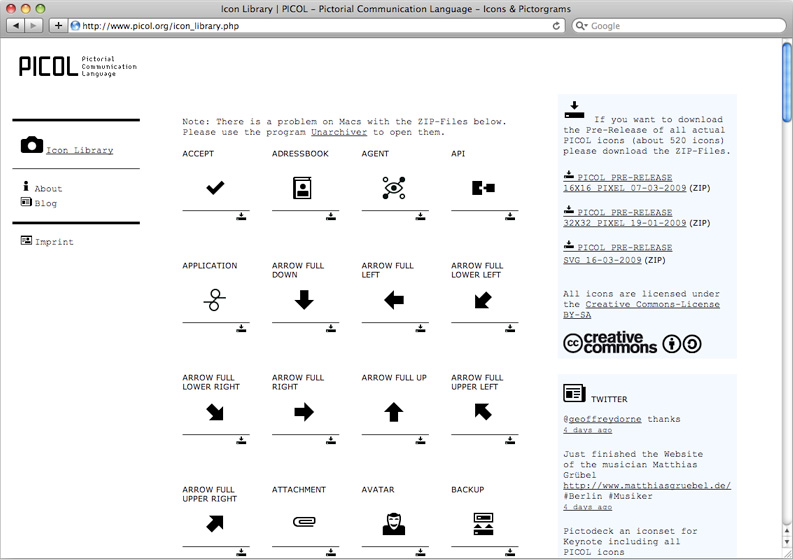
Task: Click the Attachment paperclip icon
Action: coord(304,521)
